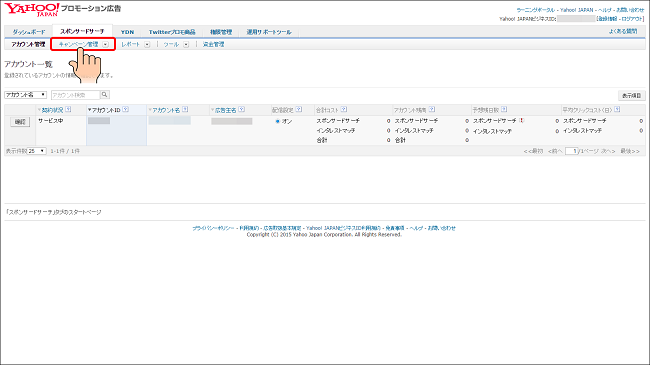
Task: Open the 登録情報 link
Action: 607,19
